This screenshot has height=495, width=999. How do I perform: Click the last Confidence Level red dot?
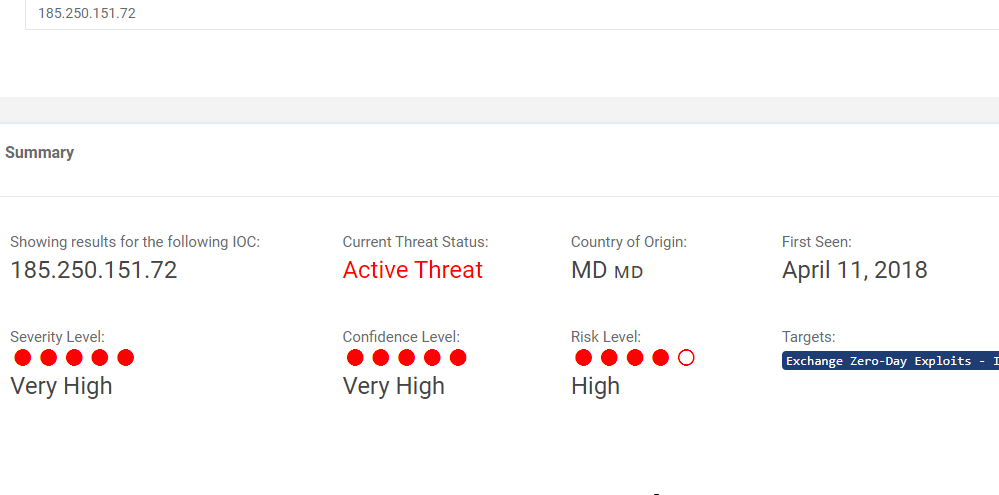tap(458, 358)
